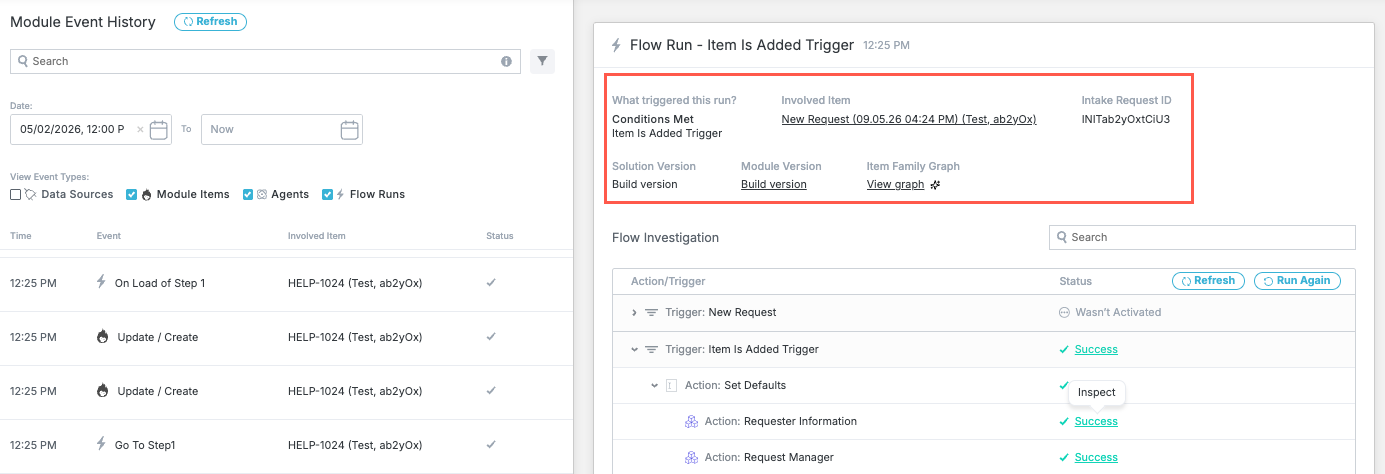Click the lightning icon of On Load of Step 1

(x=101, y=282)
